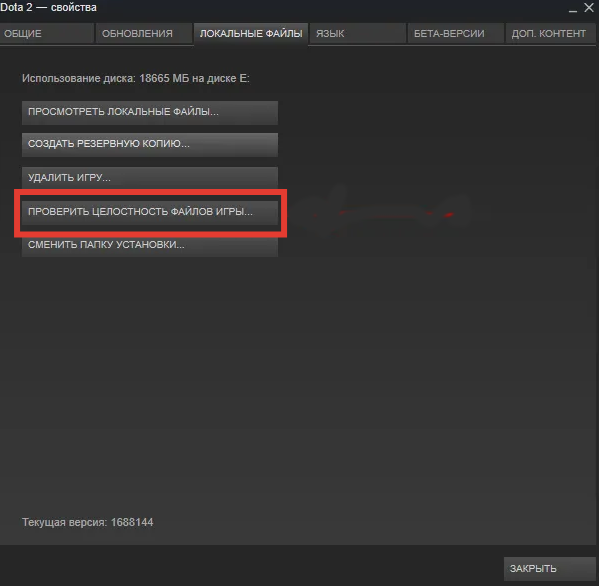The width and height of the screenshot is (599, 586).
Task: Click the current version number 1688144
Action: (132, 522)
